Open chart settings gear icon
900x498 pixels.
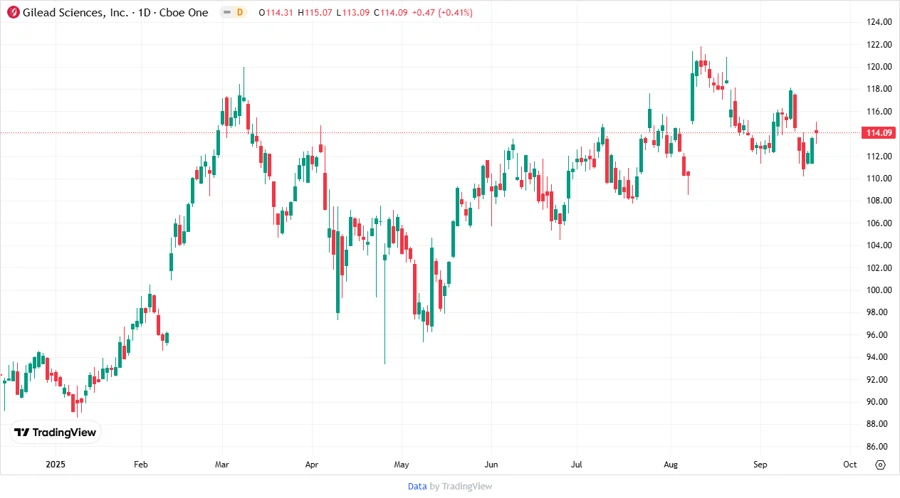880,465
